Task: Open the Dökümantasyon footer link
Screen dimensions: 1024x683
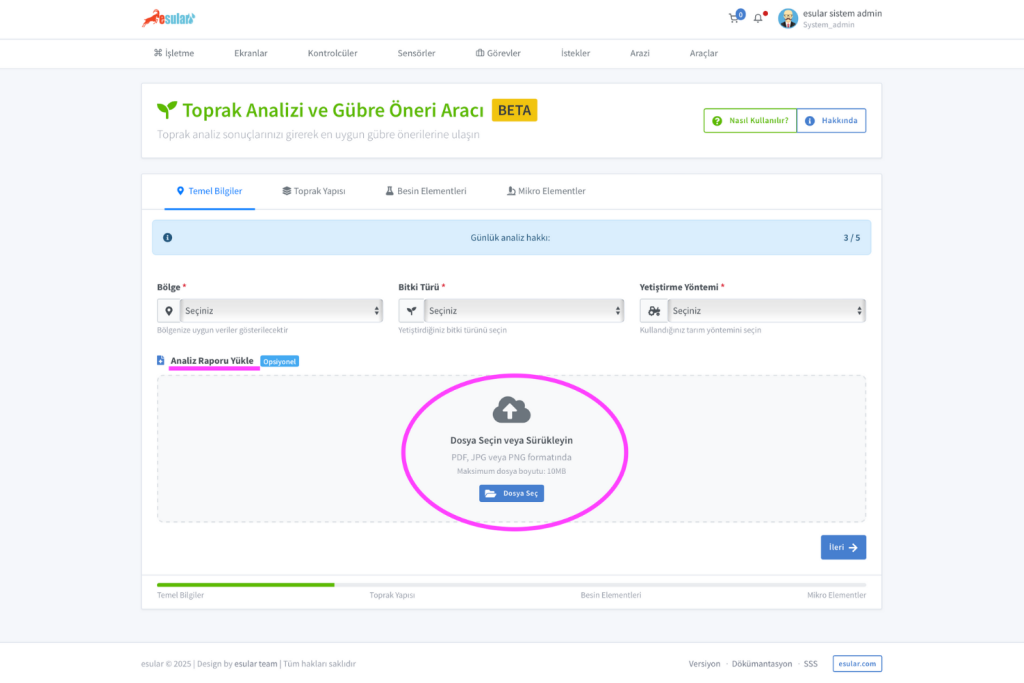Action: click(x=761, y=664)
